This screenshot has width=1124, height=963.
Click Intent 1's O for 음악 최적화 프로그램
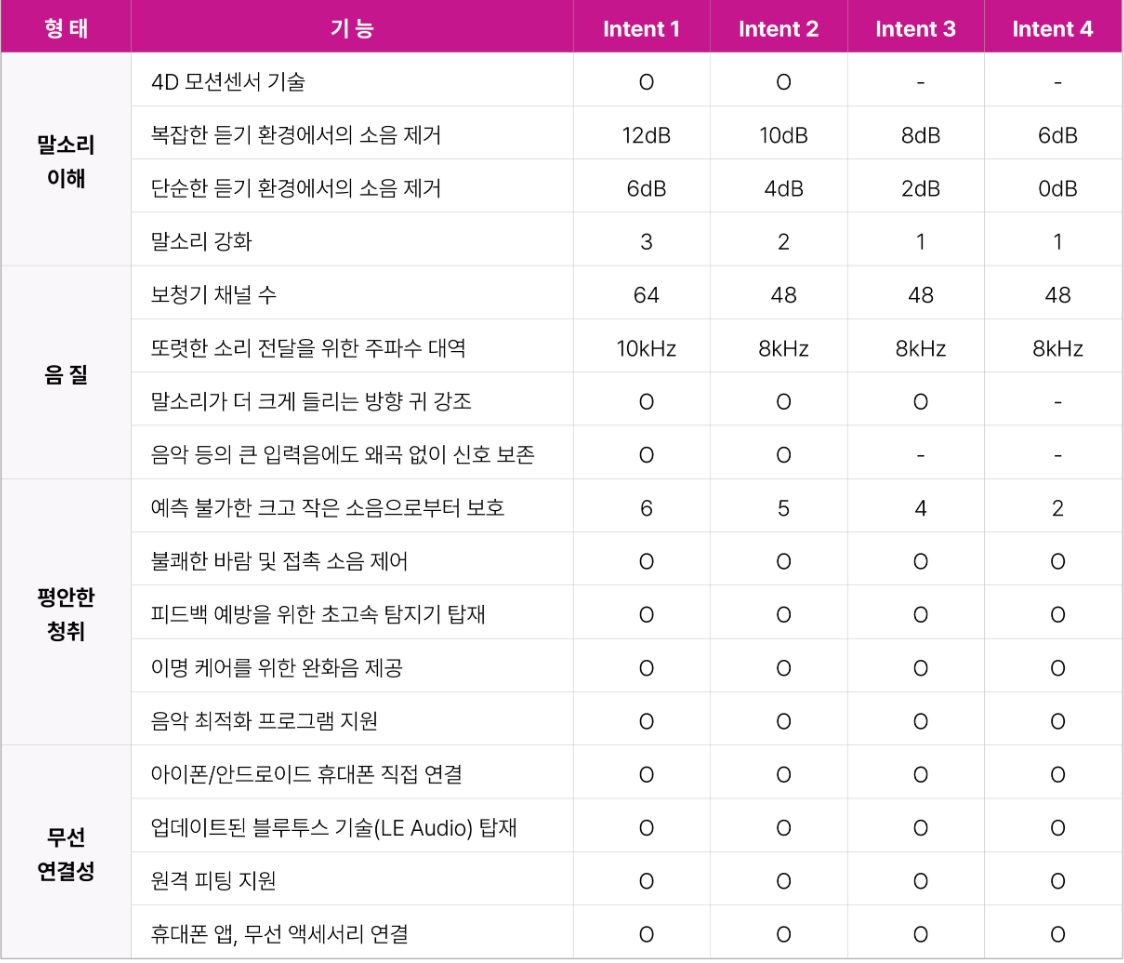646,721
